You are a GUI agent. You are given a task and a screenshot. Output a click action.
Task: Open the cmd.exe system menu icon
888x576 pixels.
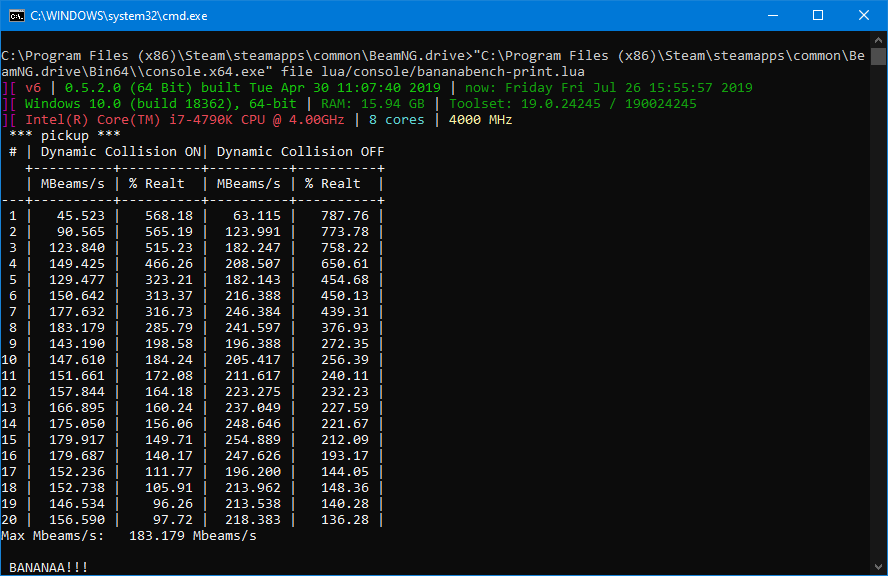(17, 15)
